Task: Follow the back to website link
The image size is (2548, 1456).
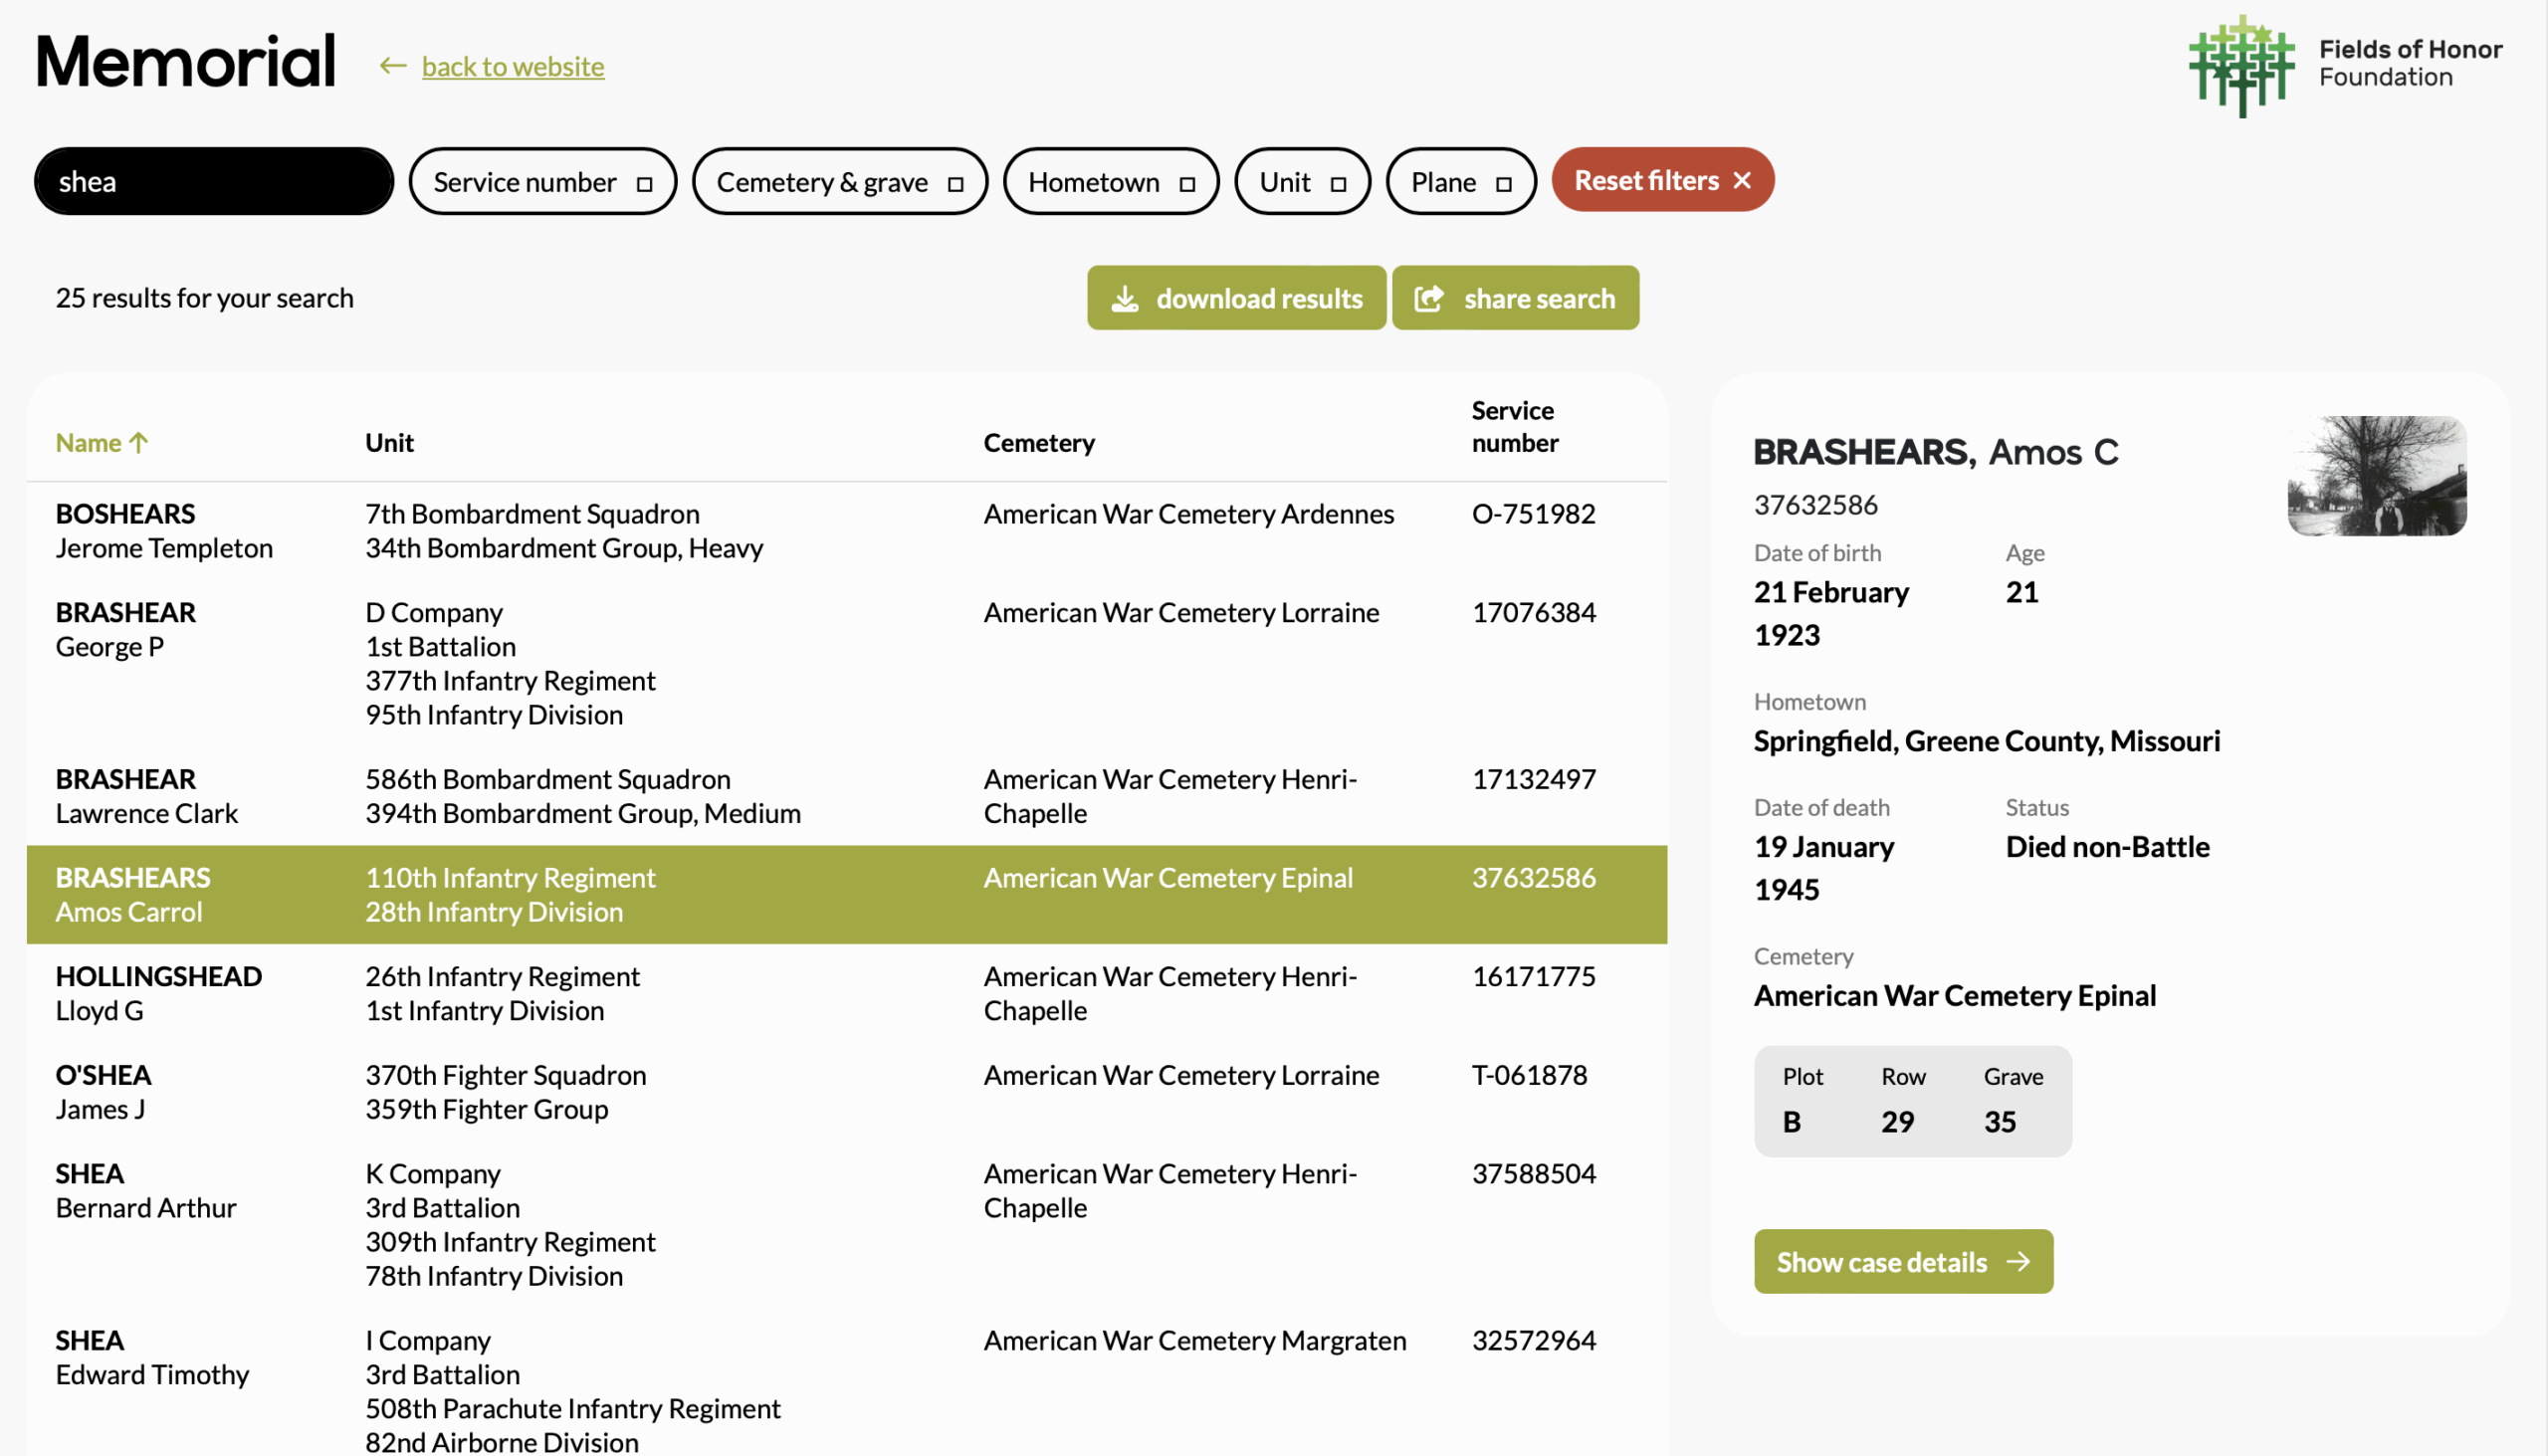Action: 512,66
